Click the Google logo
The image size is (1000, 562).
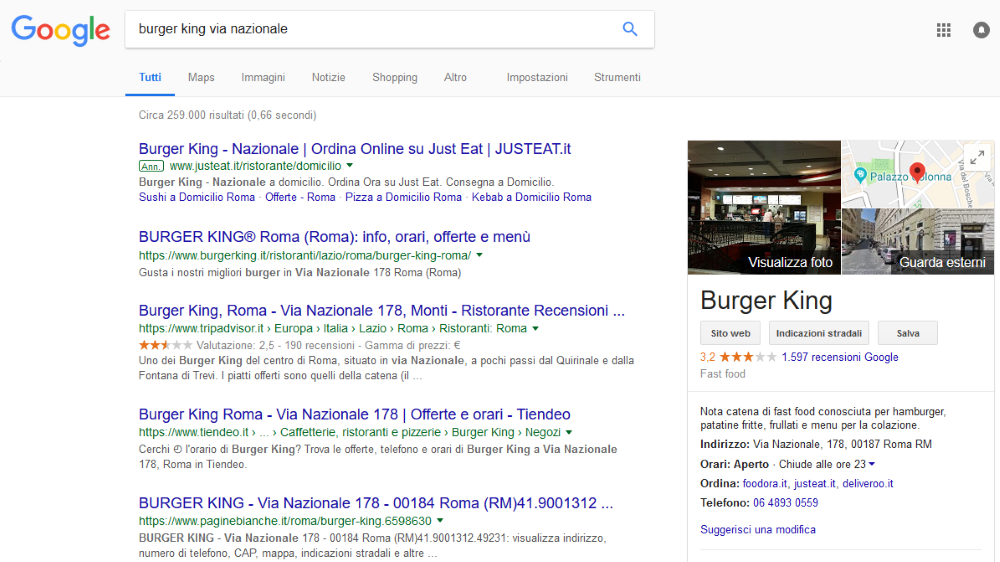[61, 31]
